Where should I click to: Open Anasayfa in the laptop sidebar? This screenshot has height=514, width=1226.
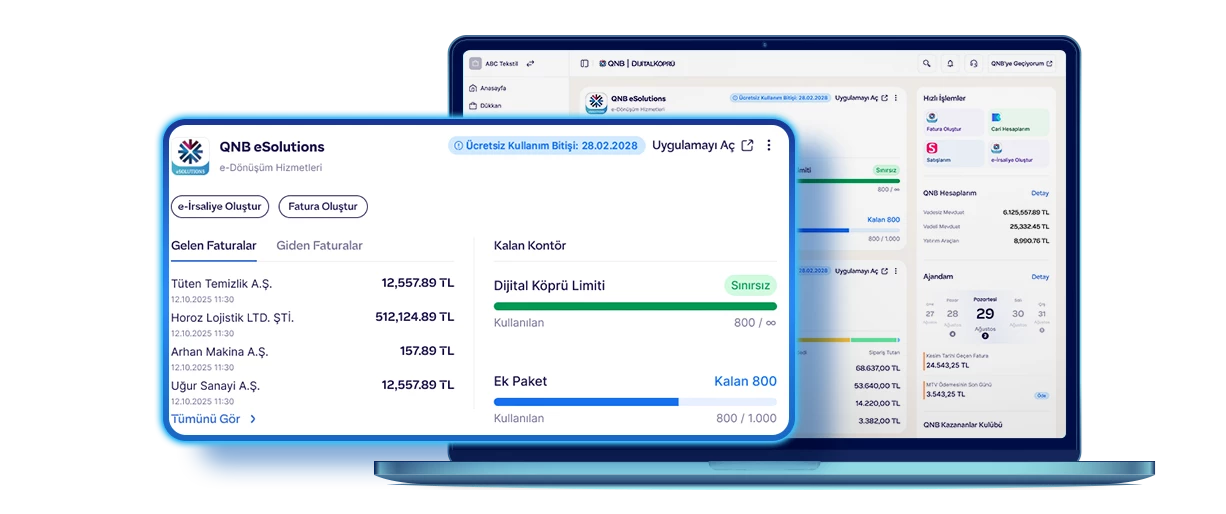point(491,88)
